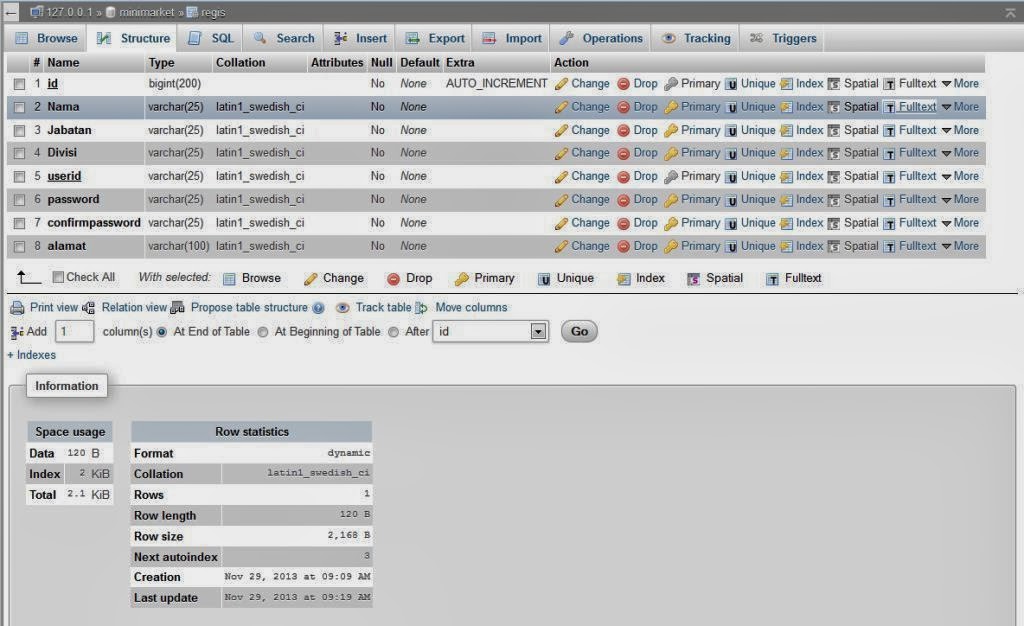Click the Move columns link
Image resolution: width=1024 pixels, height=626 pixels.
[471, 307]
